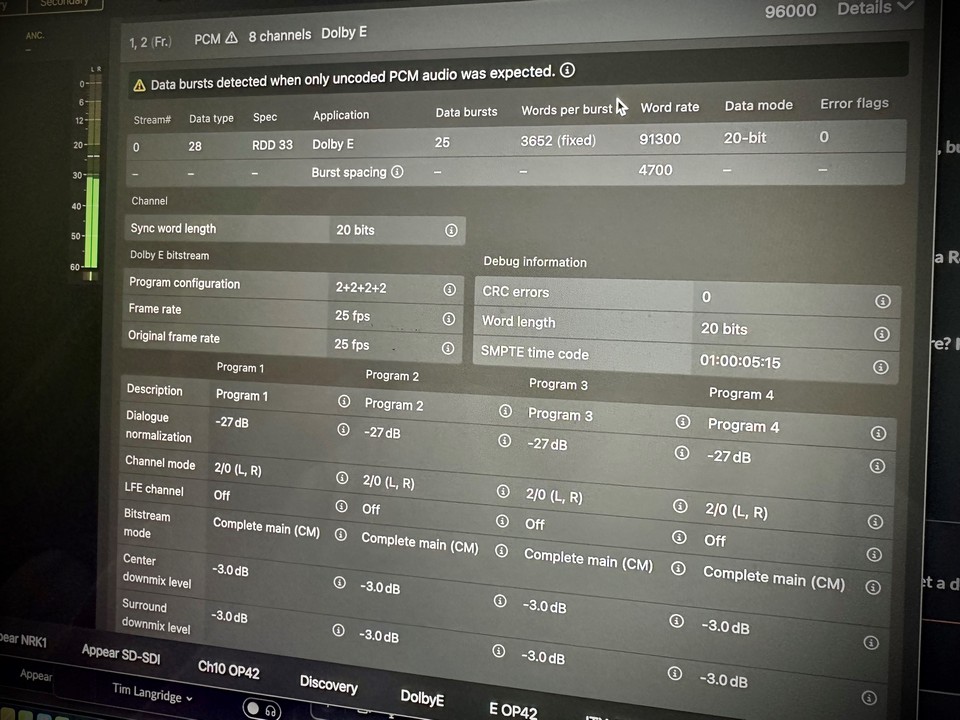Open the Burst spacing info icon
Screen dimensions: 960x720
(x=397, y=172)
